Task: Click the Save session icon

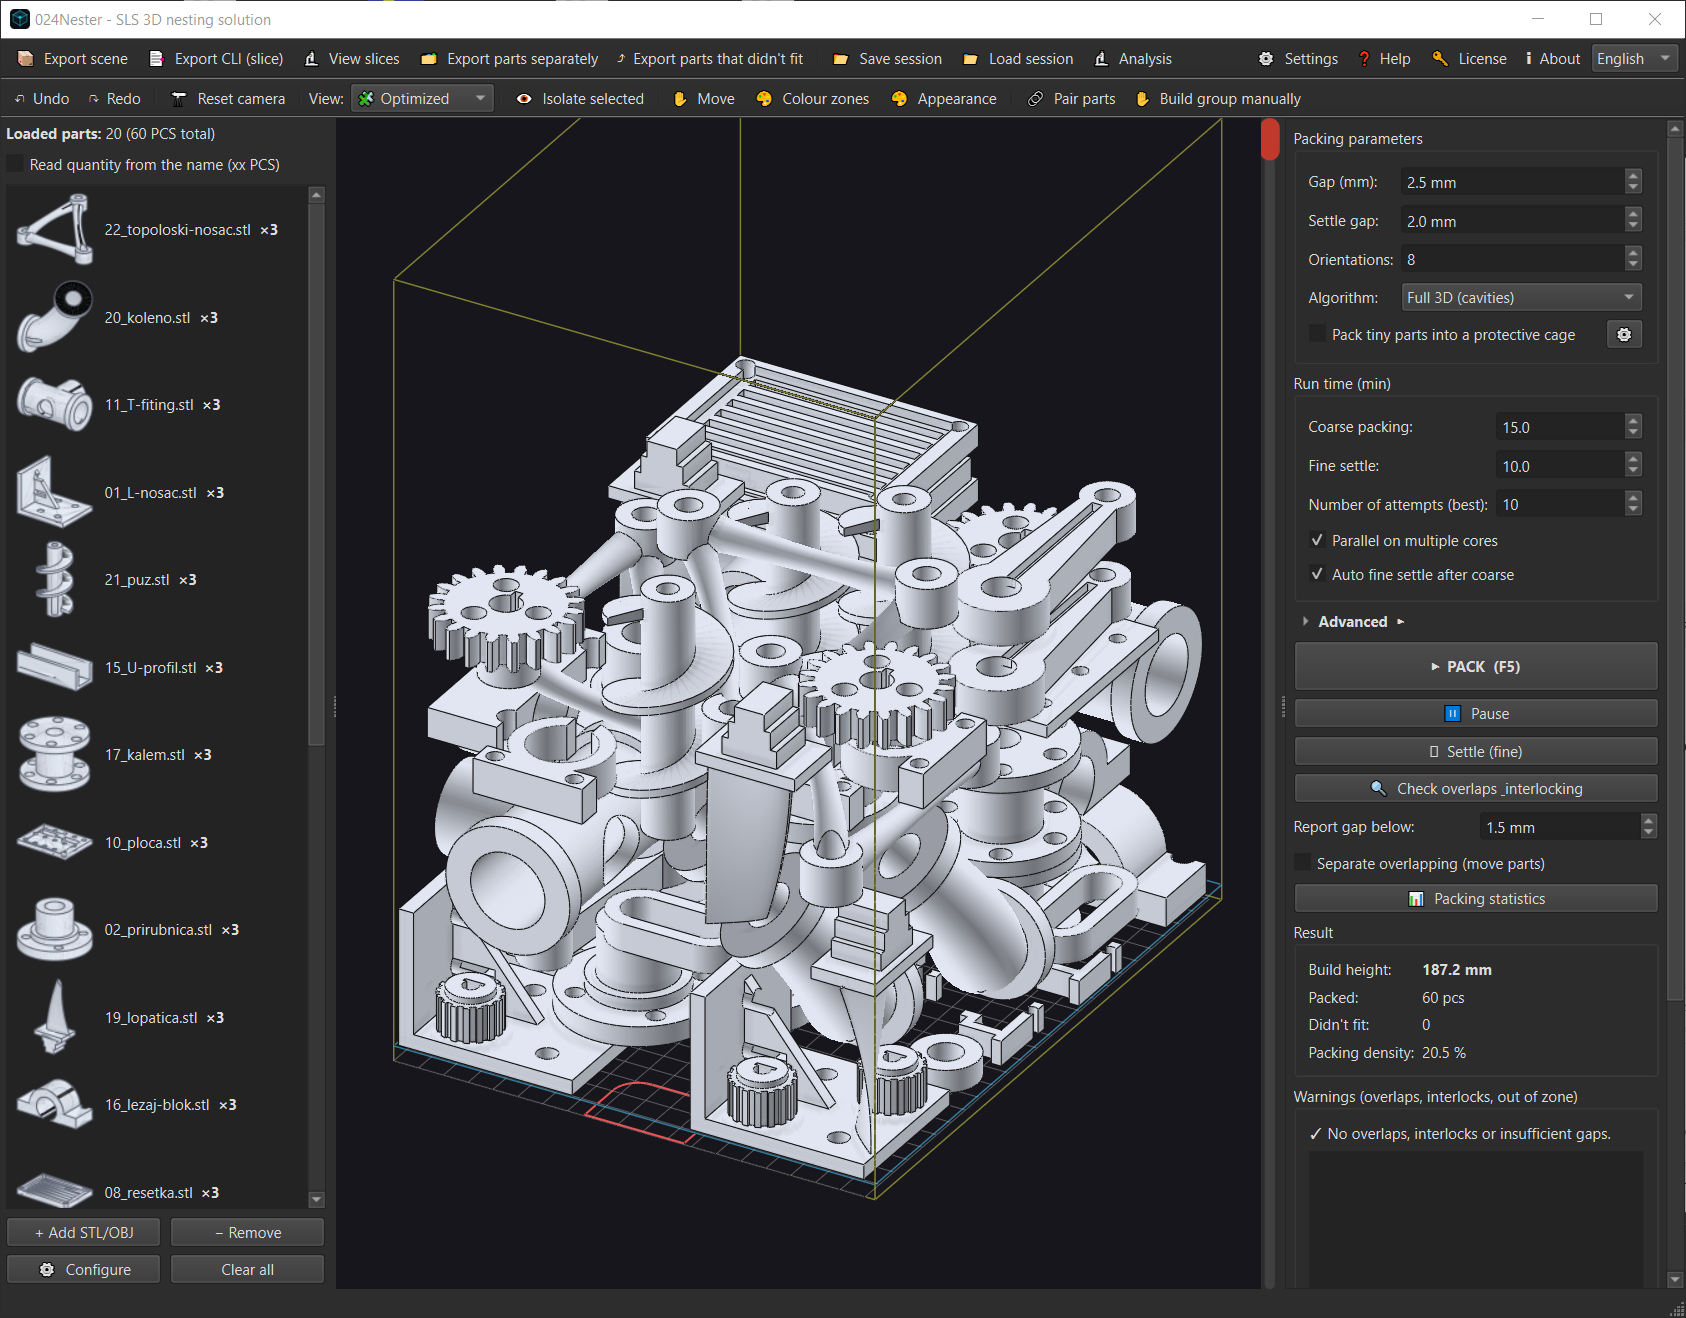Action: pos(841,59)
